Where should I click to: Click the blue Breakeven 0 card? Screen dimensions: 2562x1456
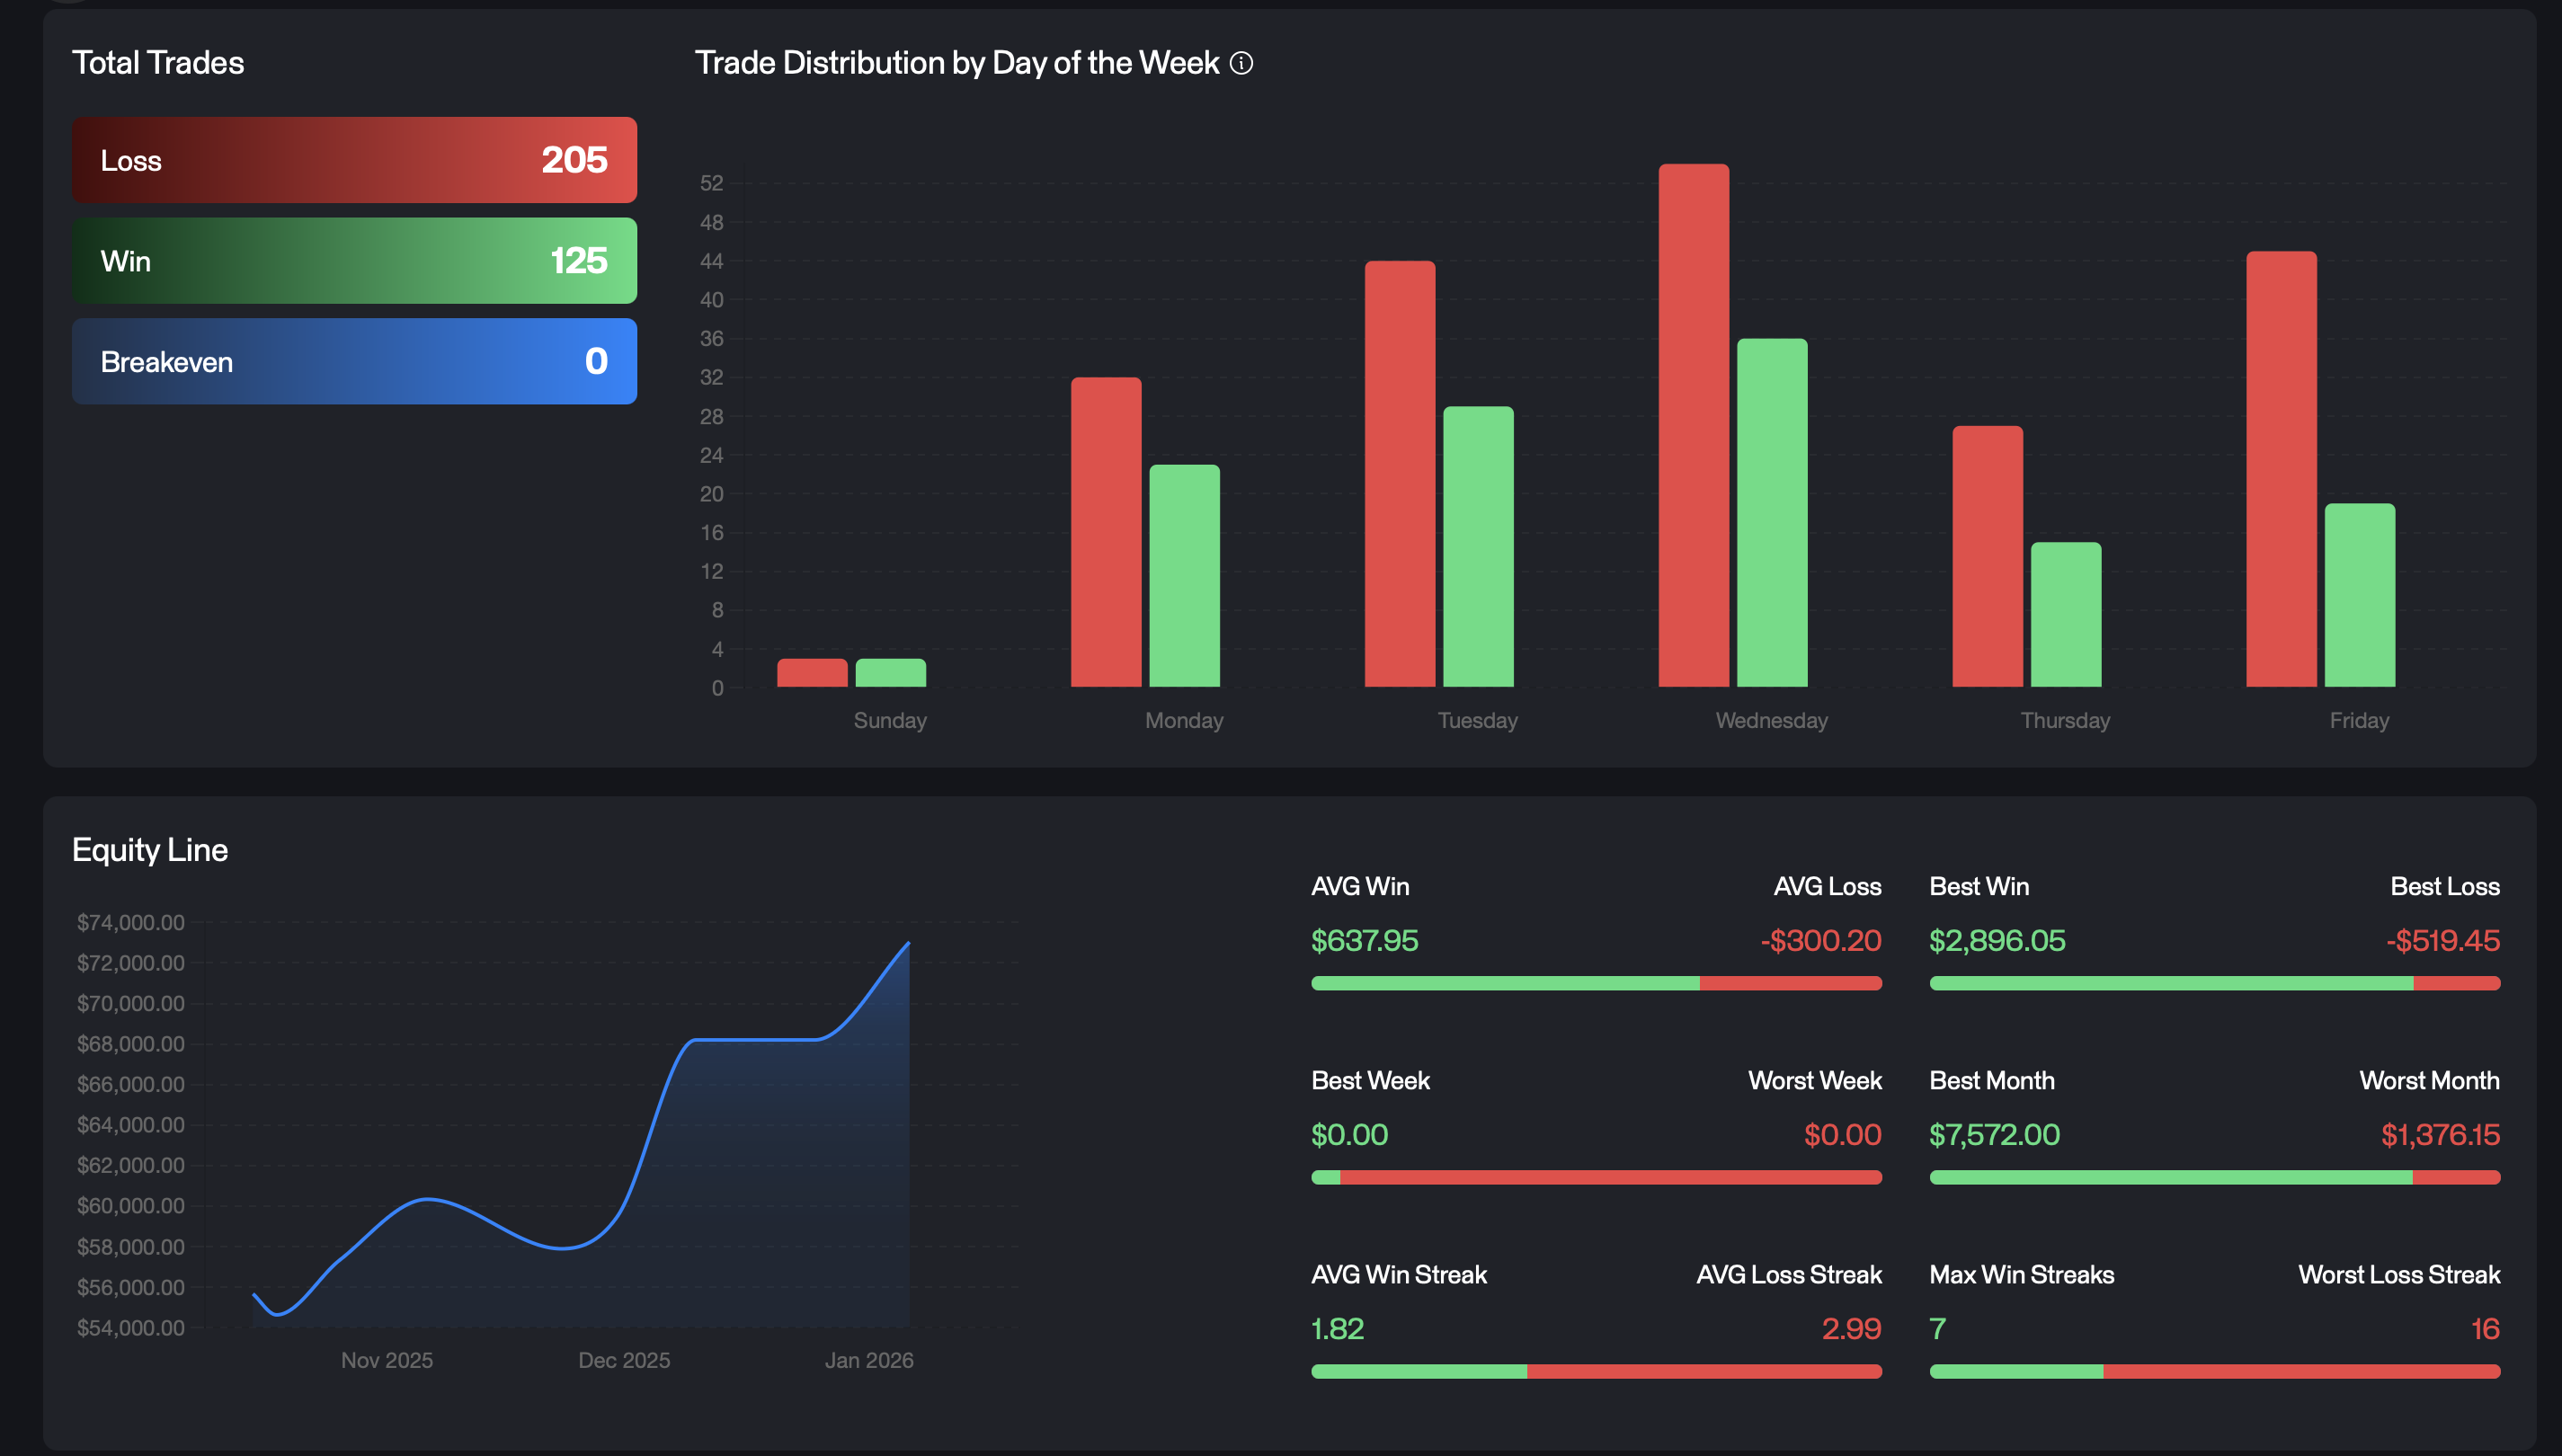(354, 361)
